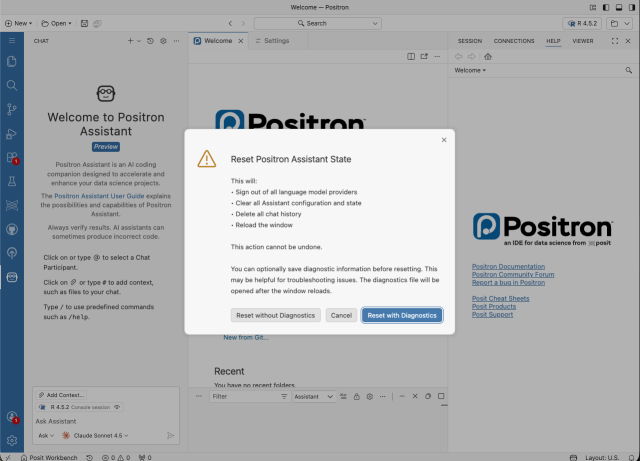Expand new chat options chevron
Image resolution: width=640 pixels, height=461 pixels.
pos(139,41)
